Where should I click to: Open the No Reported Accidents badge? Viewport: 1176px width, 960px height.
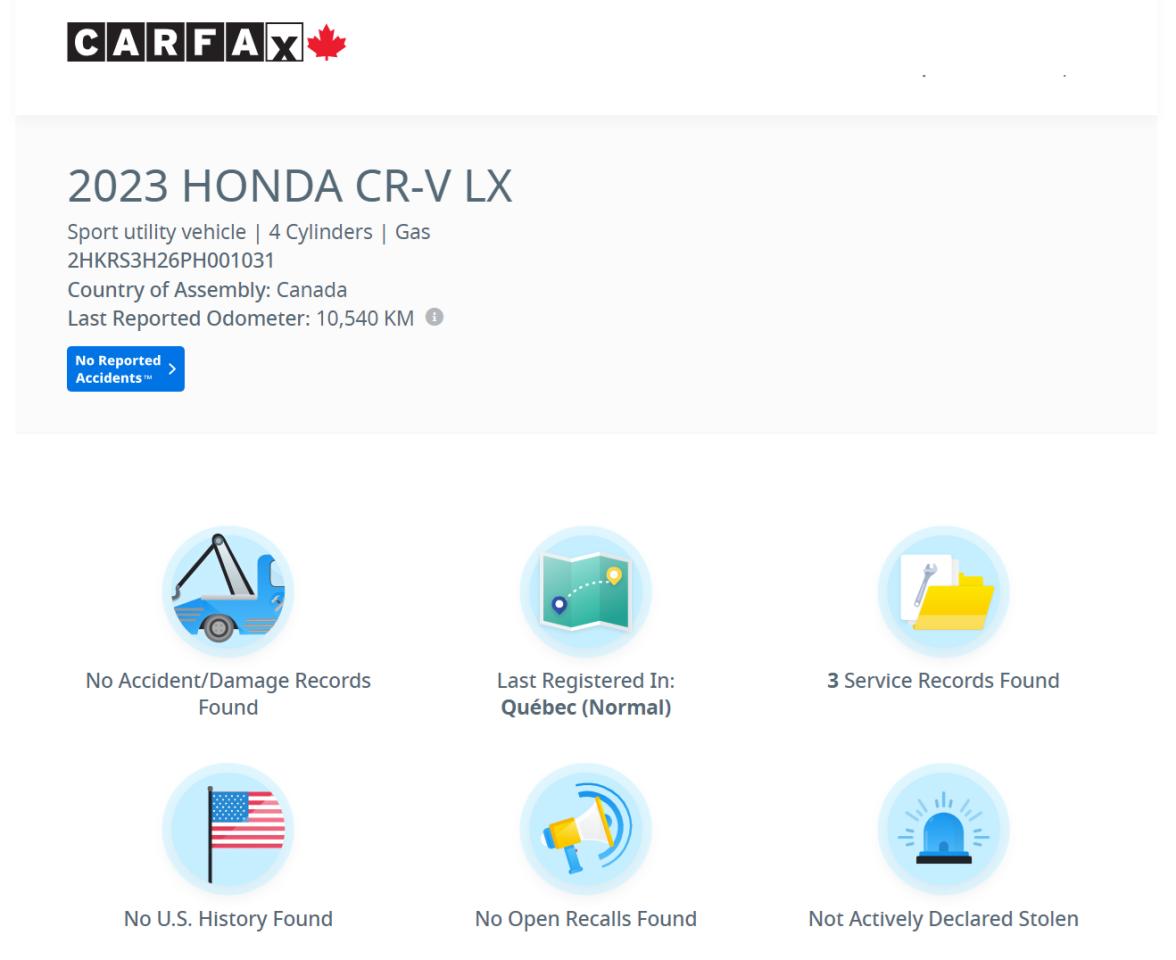[x=126, y=368]
